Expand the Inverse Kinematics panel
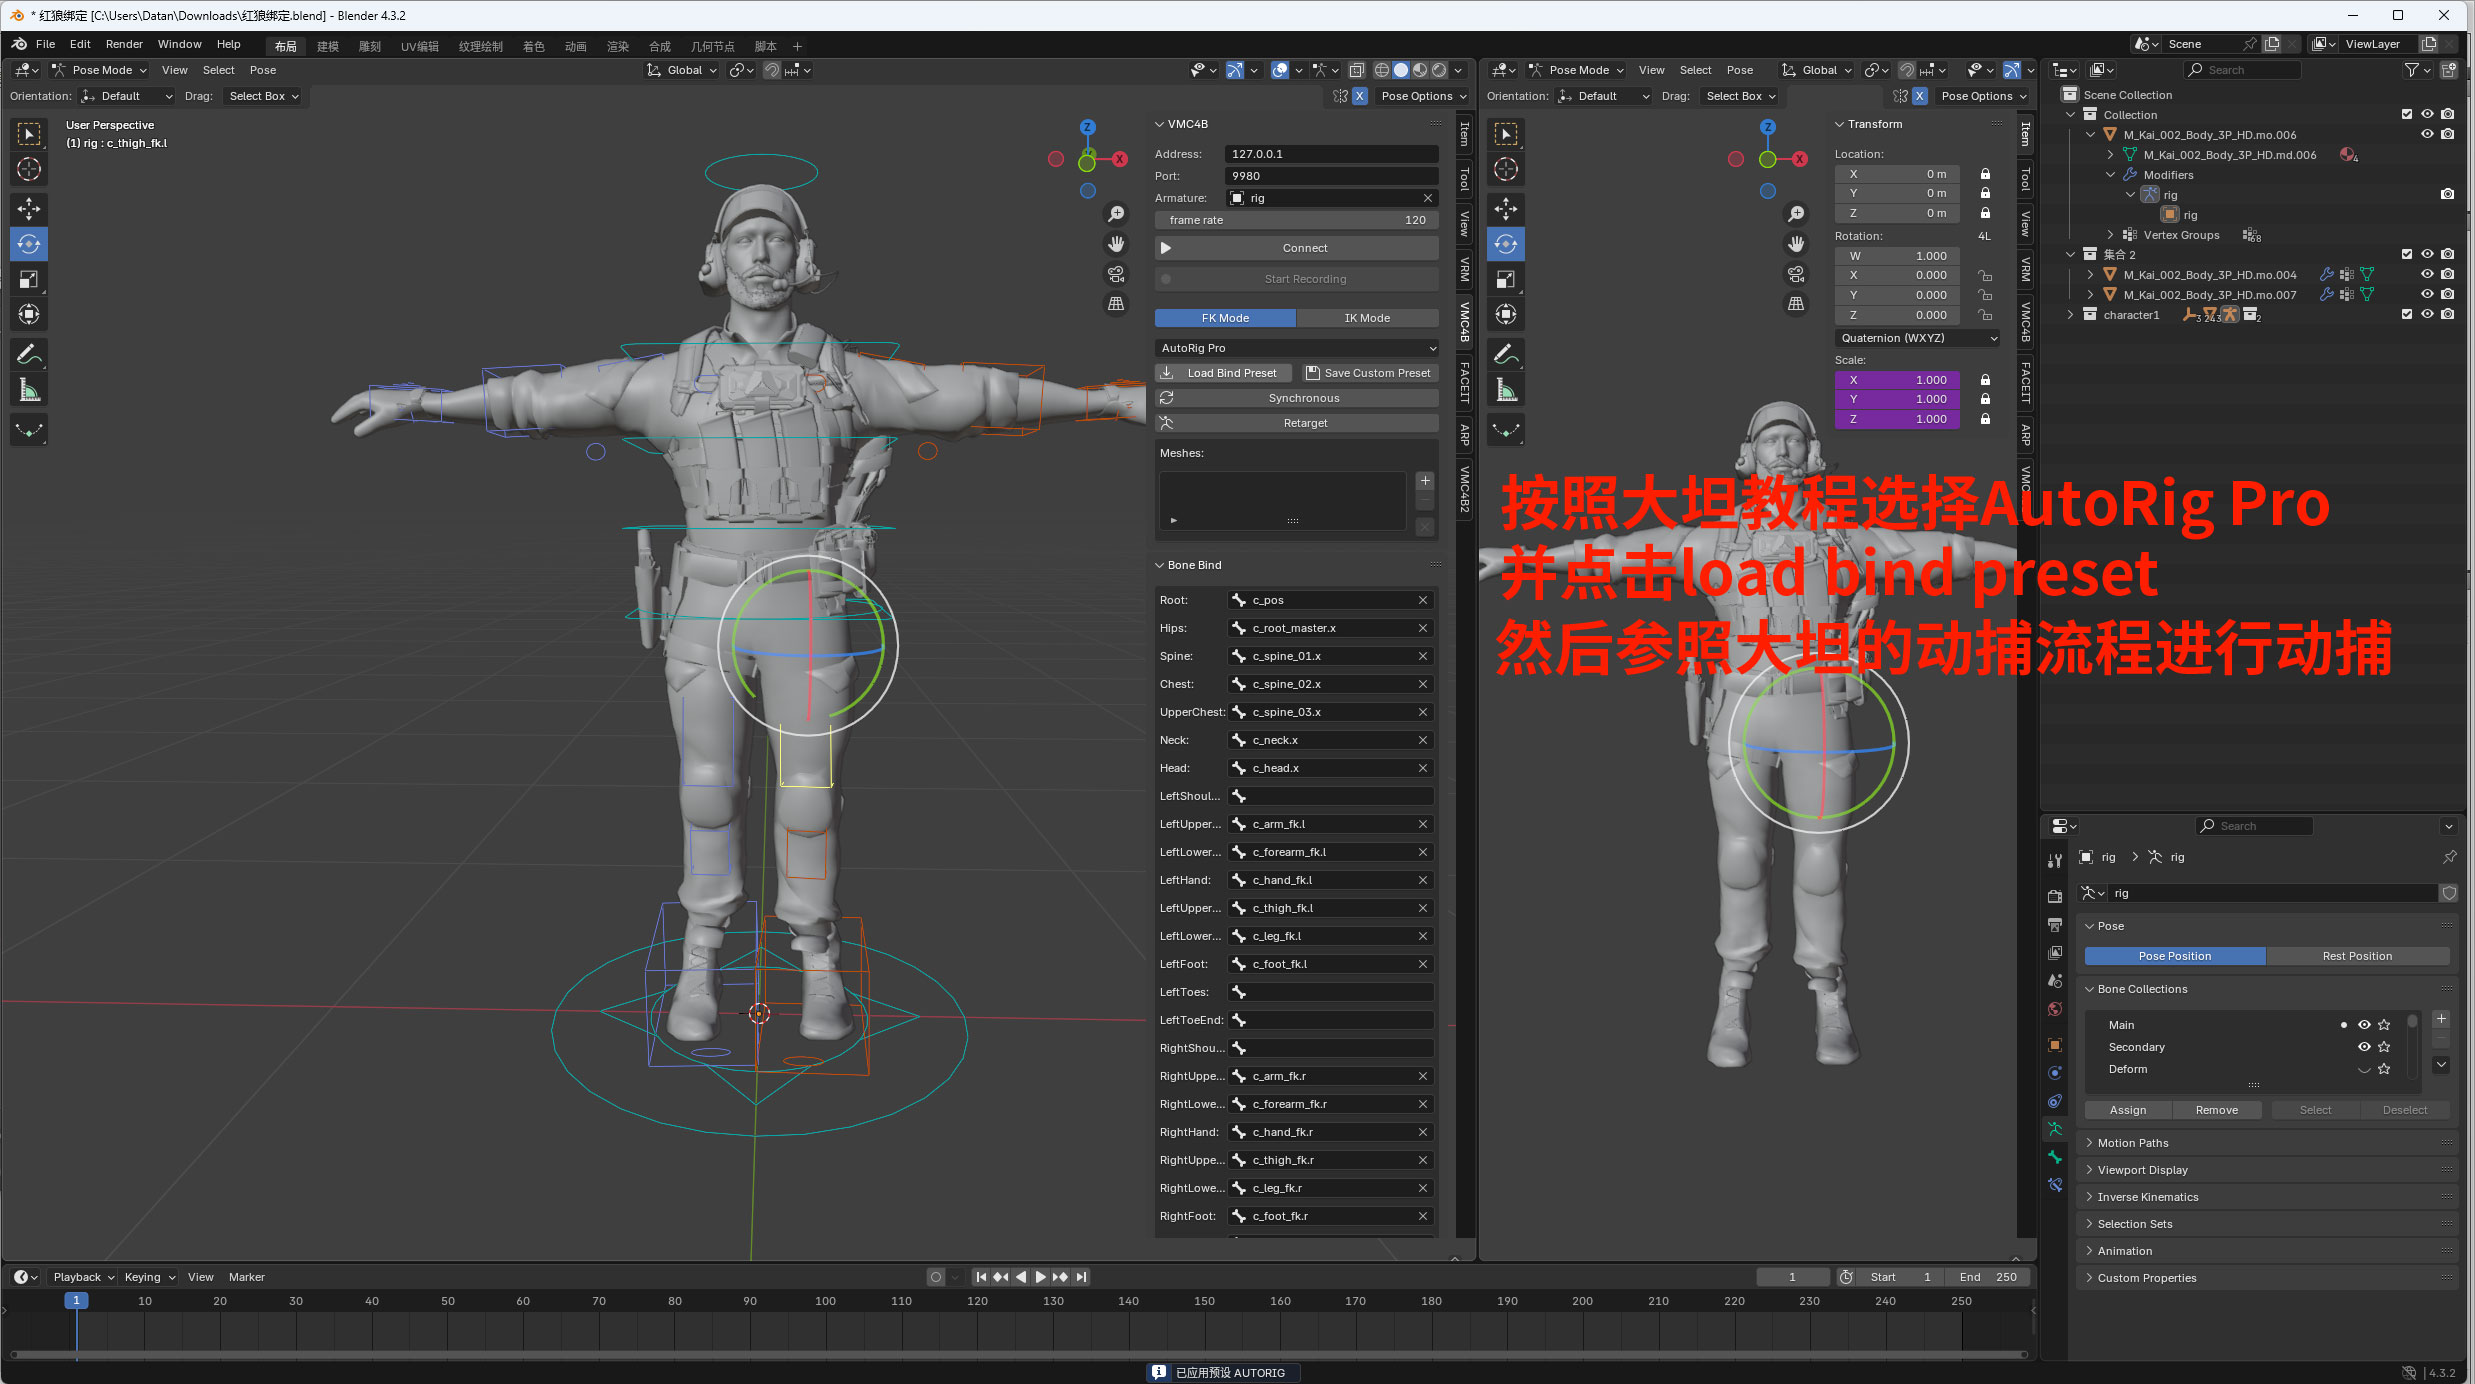The width and height of the screenshot is (2475, 1384). click(2147, 1197)
